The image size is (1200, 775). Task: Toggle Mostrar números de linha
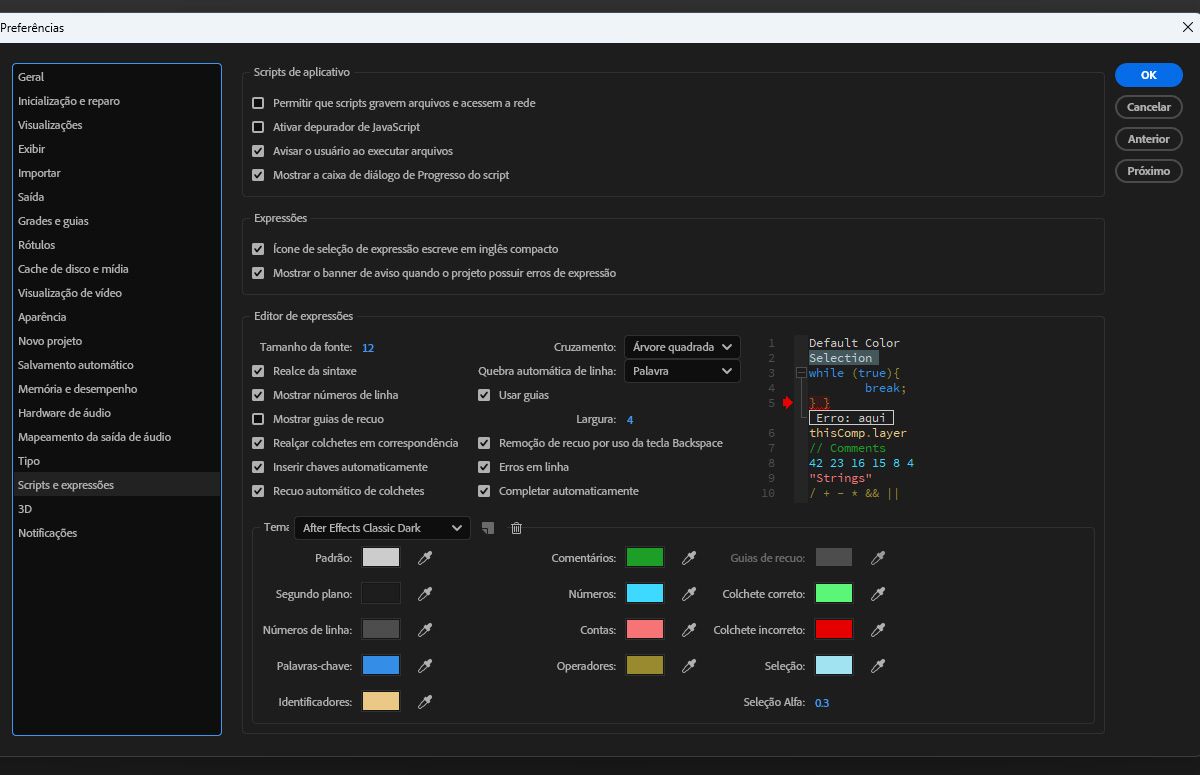coord(258,395)
